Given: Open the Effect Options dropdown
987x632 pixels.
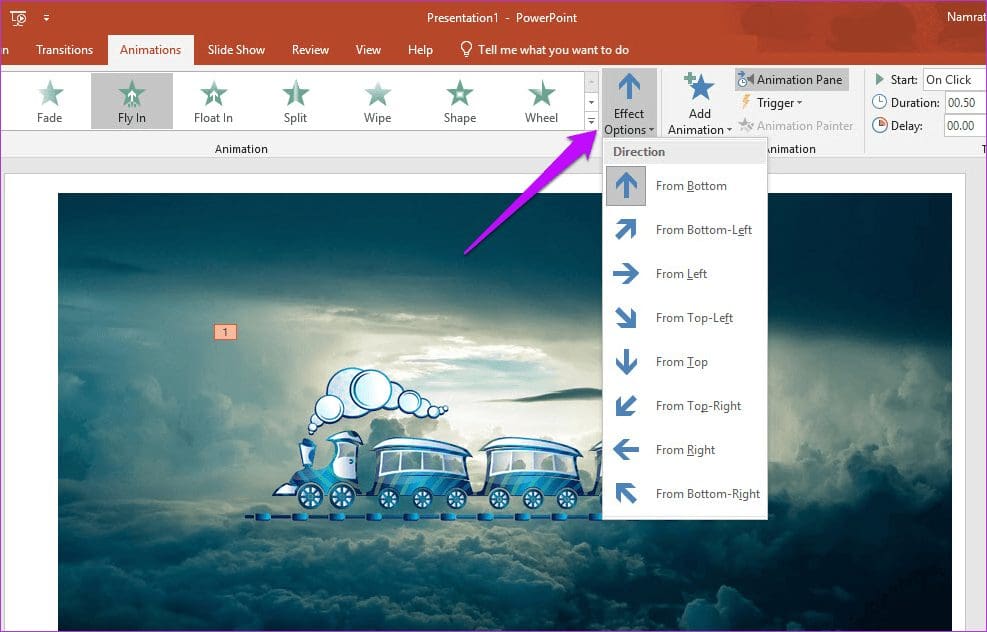Looking at the screenshot, I should (x=629, y=103).
